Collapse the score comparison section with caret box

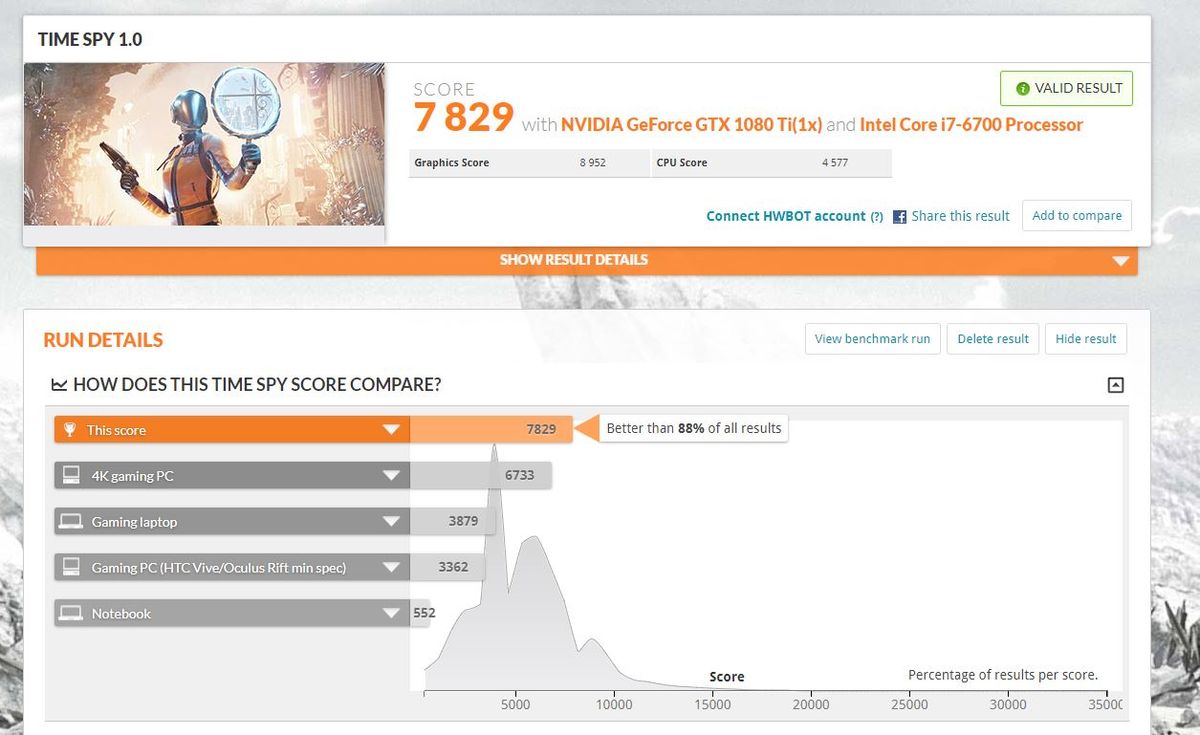coord(1116,385)
